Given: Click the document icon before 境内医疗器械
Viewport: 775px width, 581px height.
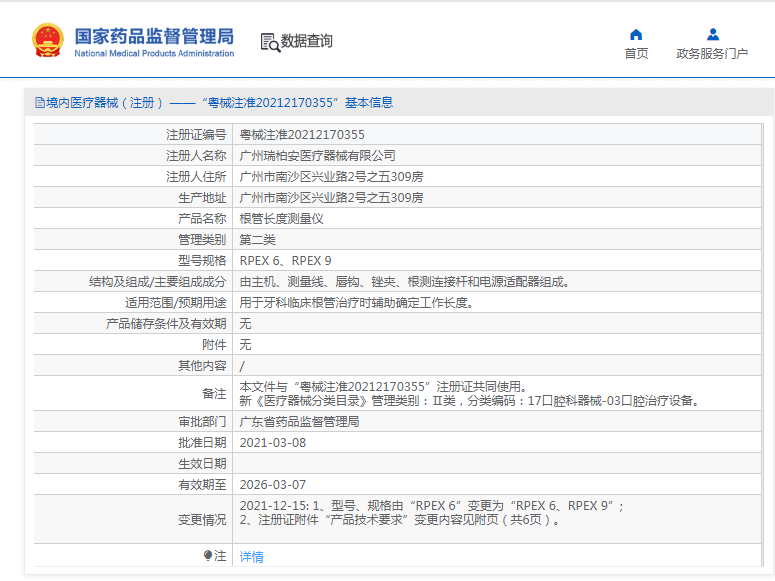Looking at the screenshot, I should coord(40,103).
